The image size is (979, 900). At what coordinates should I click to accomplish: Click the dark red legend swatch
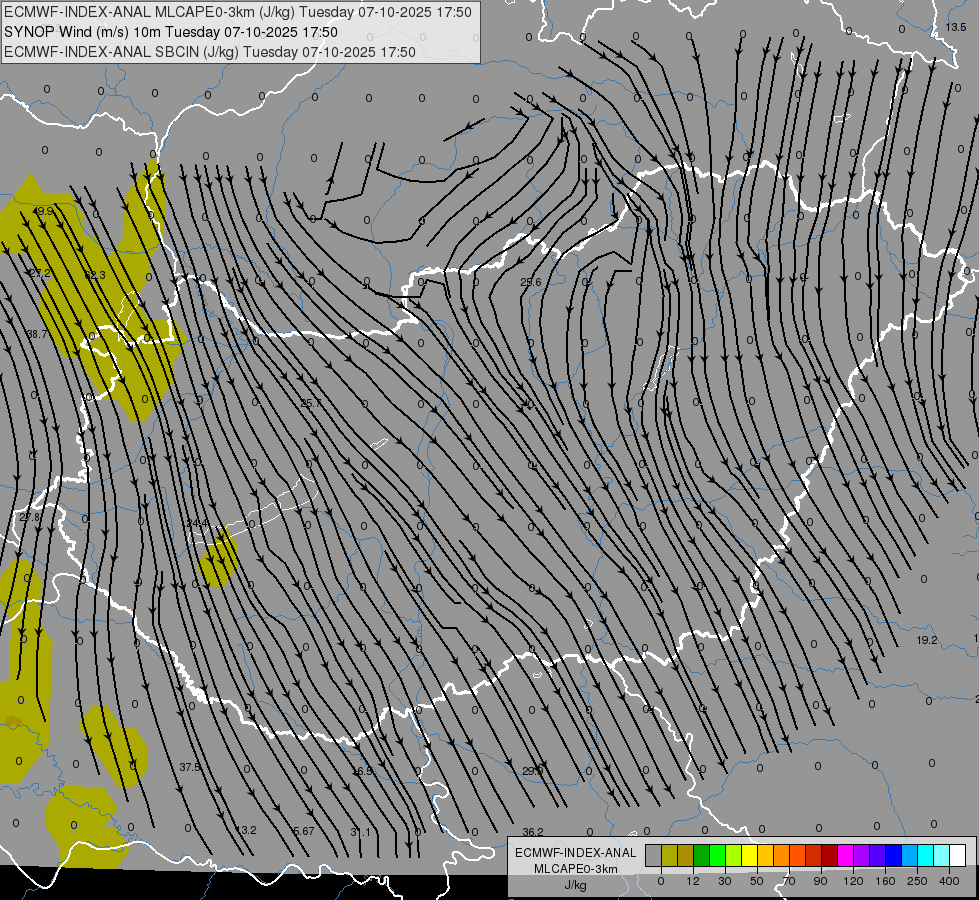(829, 855)
